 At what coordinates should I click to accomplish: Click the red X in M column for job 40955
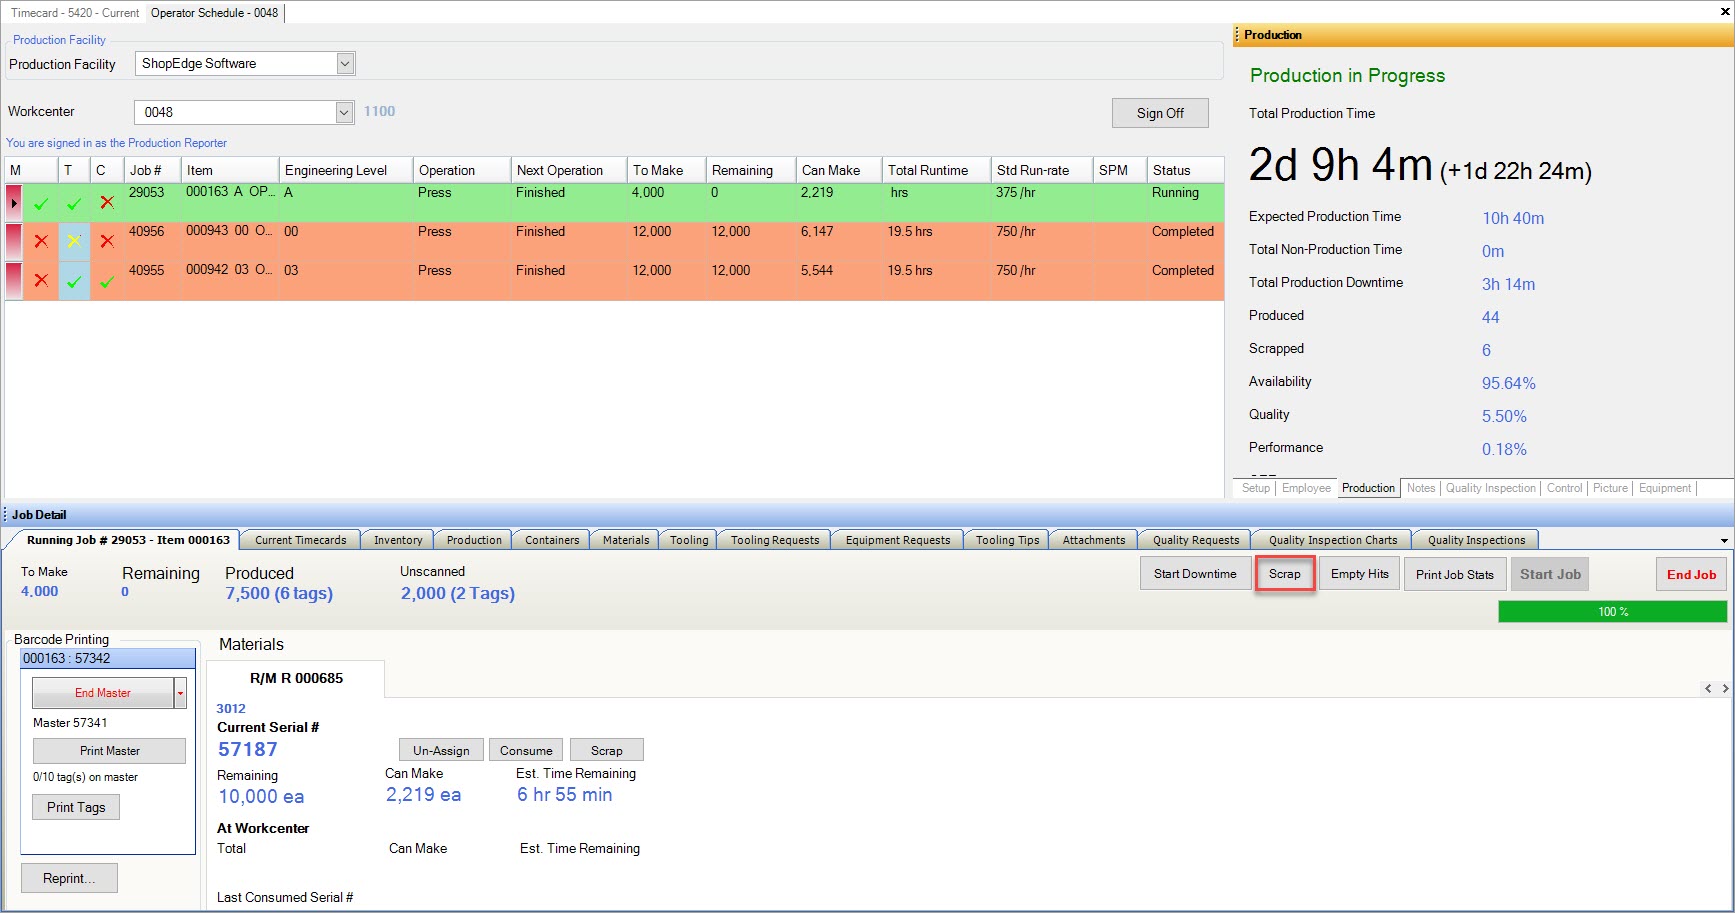[x=41, y=281]
